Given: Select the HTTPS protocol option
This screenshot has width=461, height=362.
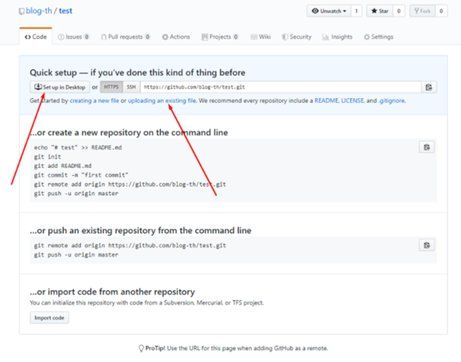Looking at the screenshot, I should 111,87.
